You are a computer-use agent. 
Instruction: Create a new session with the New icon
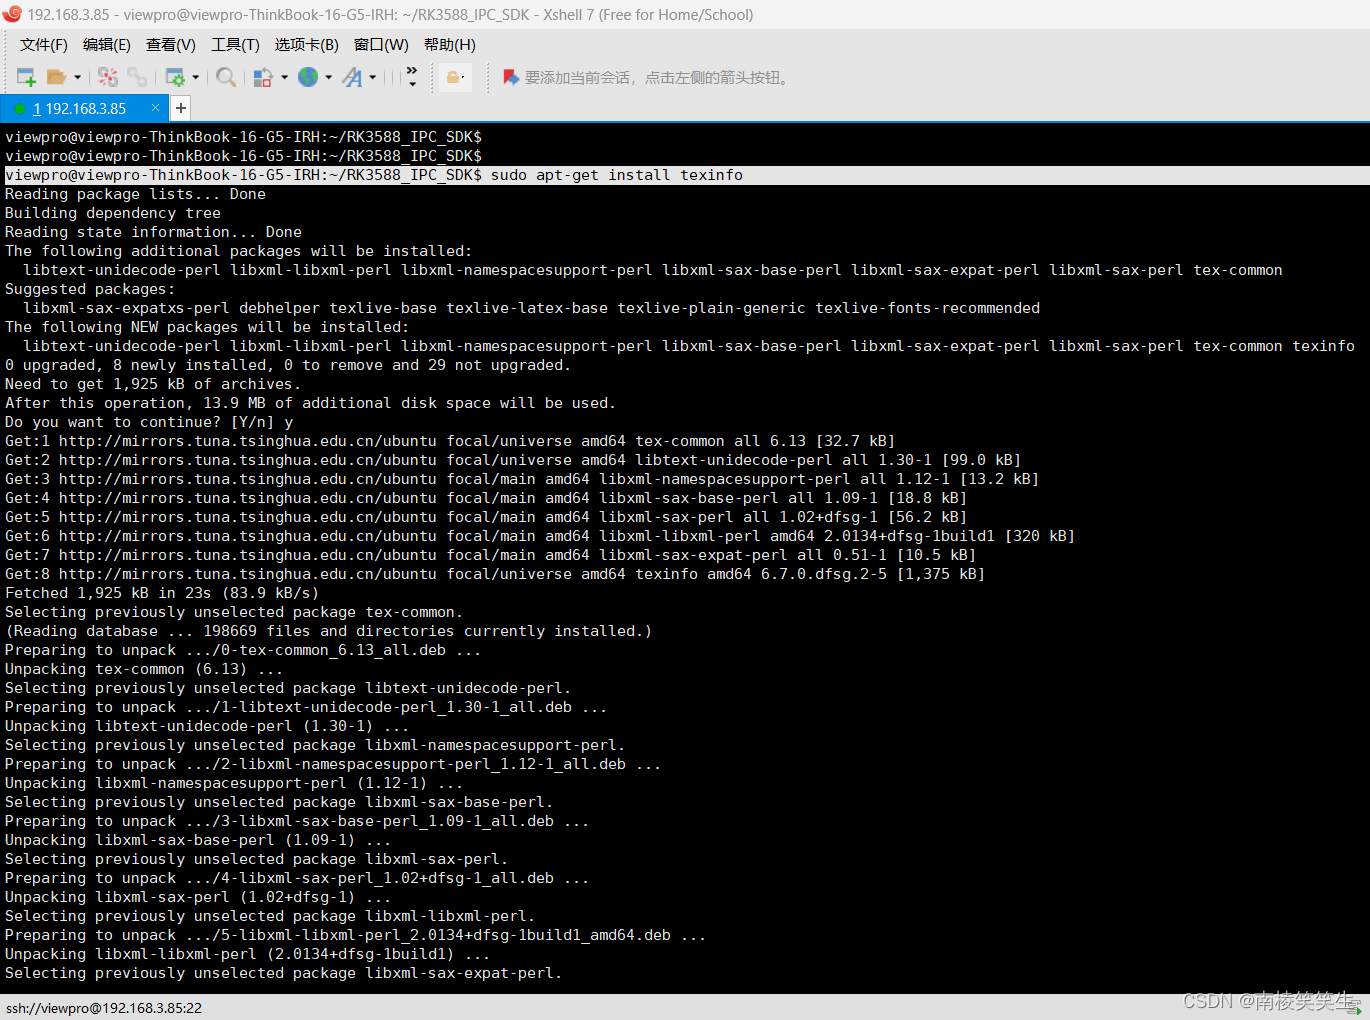coord(26,76)
